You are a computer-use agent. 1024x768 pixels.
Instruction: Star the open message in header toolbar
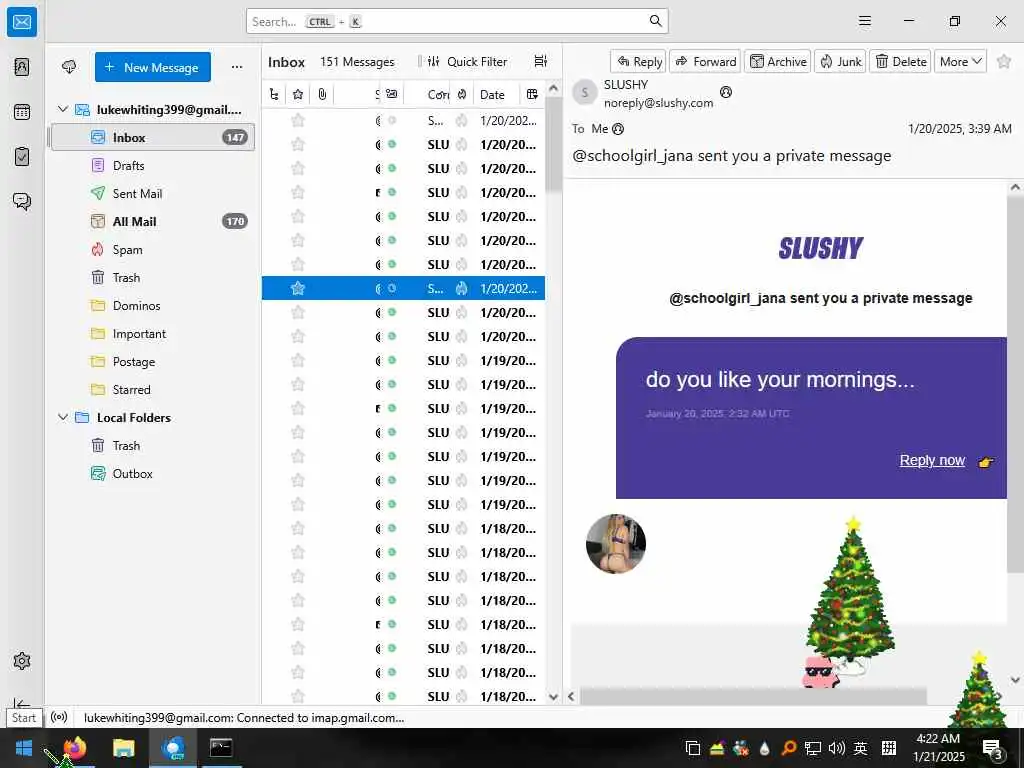[1004, 61]
